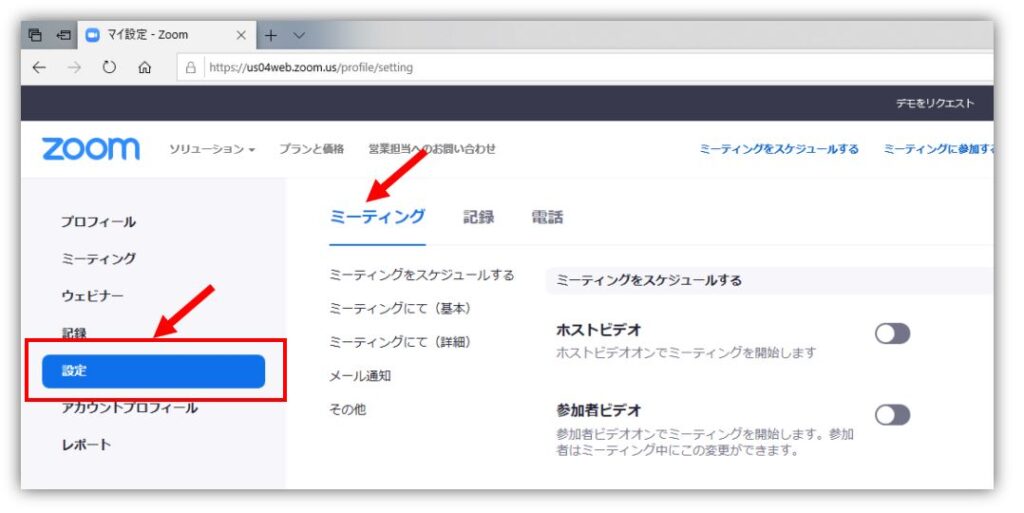Click the URL address field
The image size is (1024, 513).
click(x=584, y=67)
